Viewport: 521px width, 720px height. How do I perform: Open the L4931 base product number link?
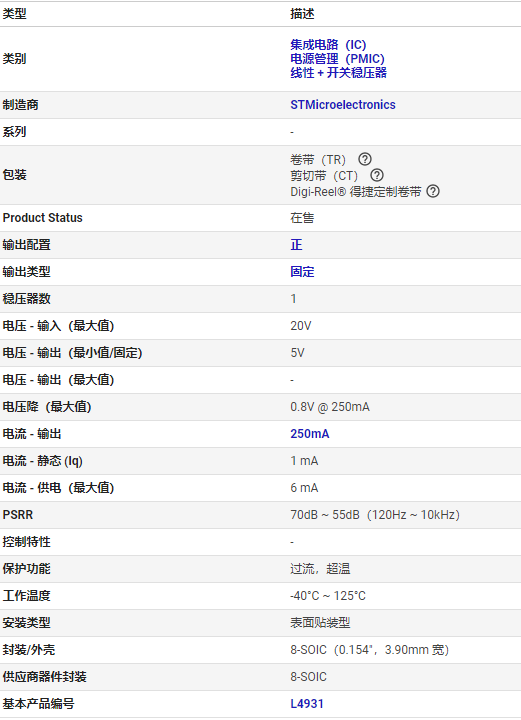(307, 704)
